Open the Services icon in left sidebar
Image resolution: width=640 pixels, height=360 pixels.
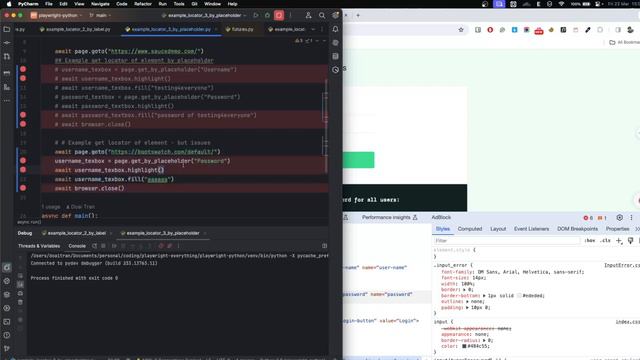[x=7, y=308]
